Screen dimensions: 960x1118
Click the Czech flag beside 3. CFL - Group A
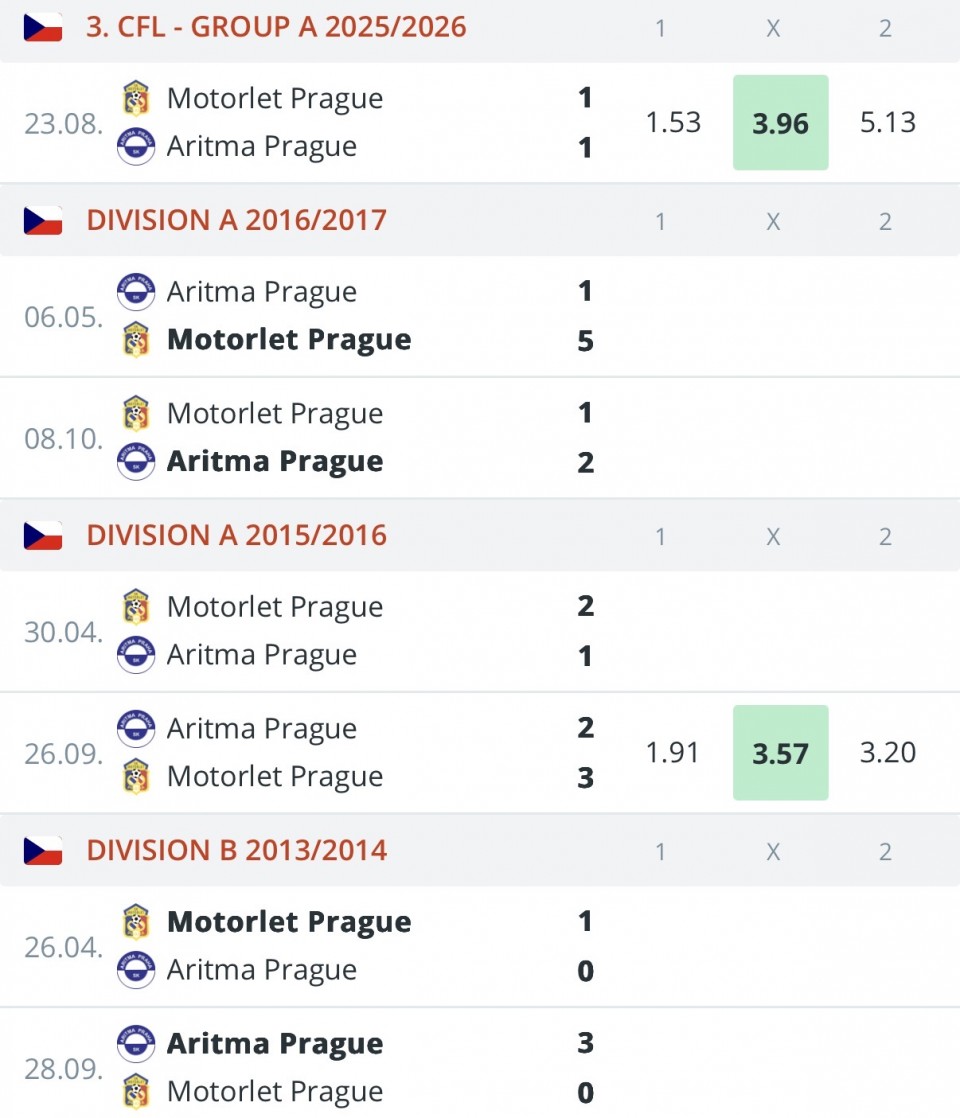(x=43, y=27)
